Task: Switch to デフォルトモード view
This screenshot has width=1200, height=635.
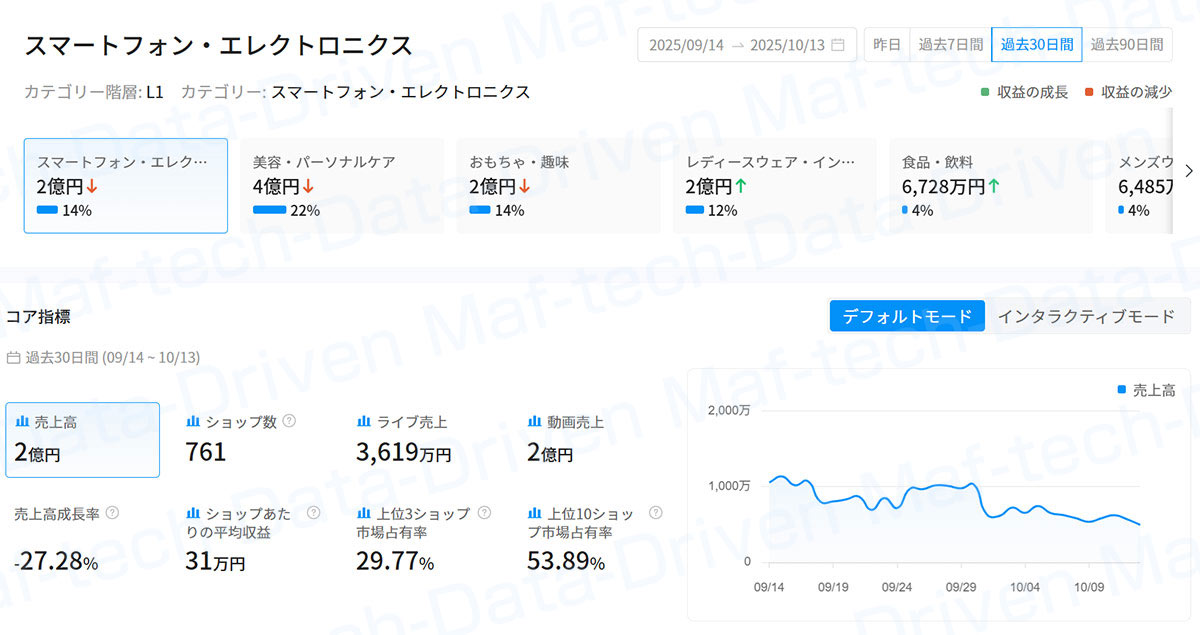Action: pyautogui.click(x=907, y=316)
